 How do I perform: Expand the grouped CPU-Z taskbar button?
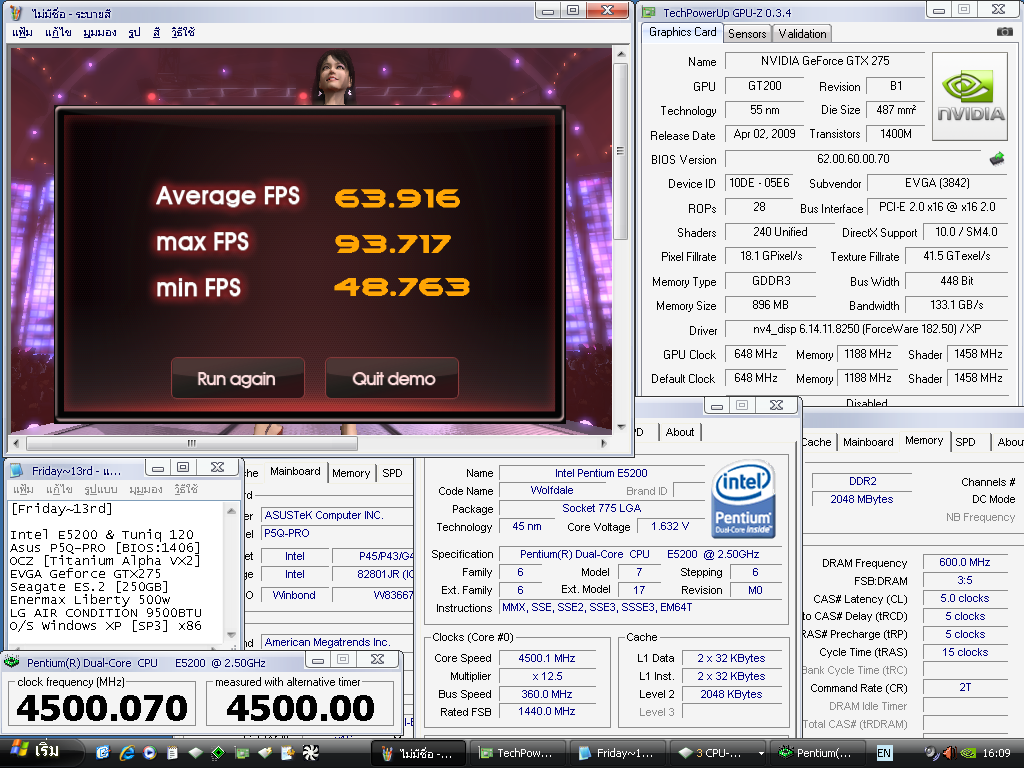pyautogui.click(x=716, y=753)
